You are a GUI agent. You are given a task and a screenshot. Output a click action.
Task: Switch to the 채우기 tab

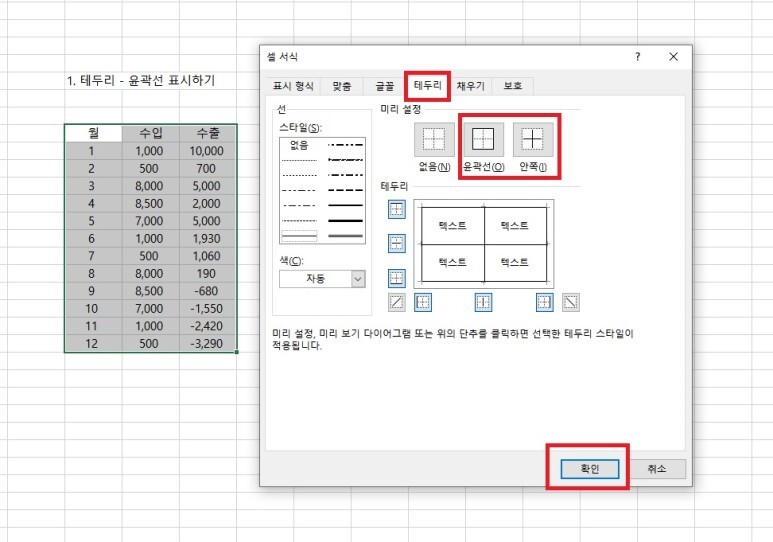pos(470,86)
